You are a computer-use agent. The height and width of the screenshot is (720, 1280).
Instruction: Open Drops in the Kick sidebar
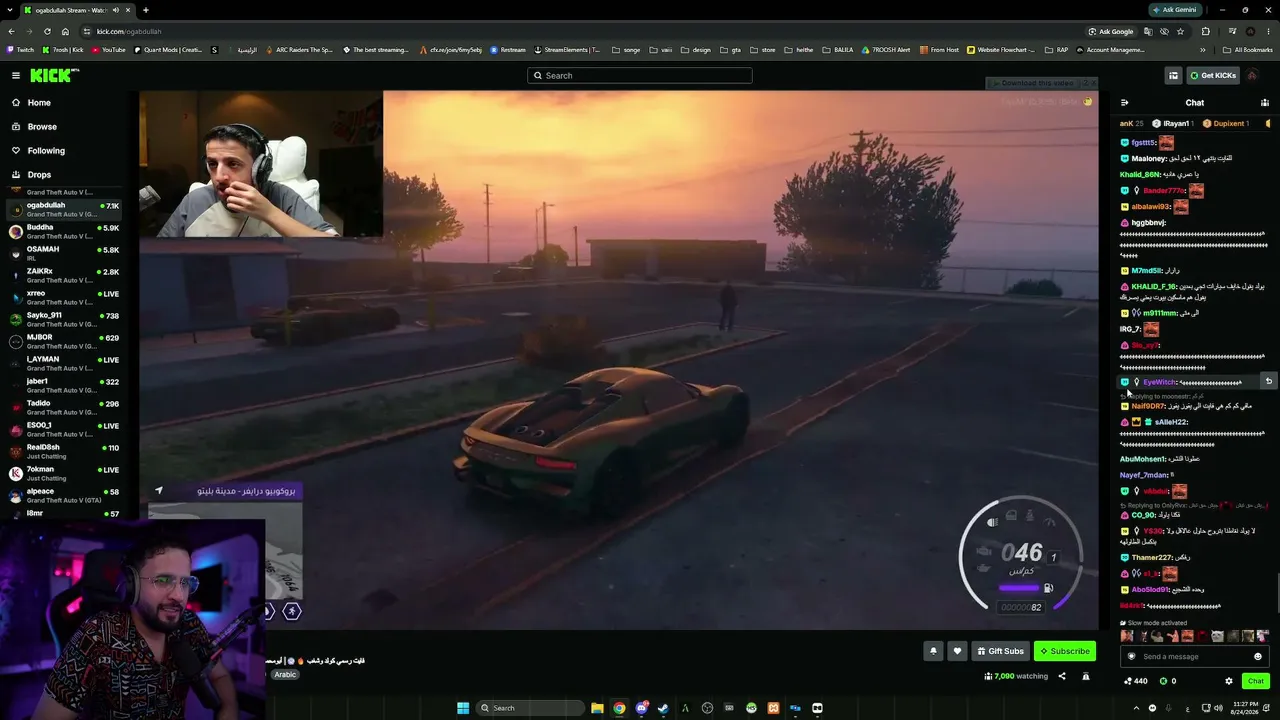click(x=39, y=175)
